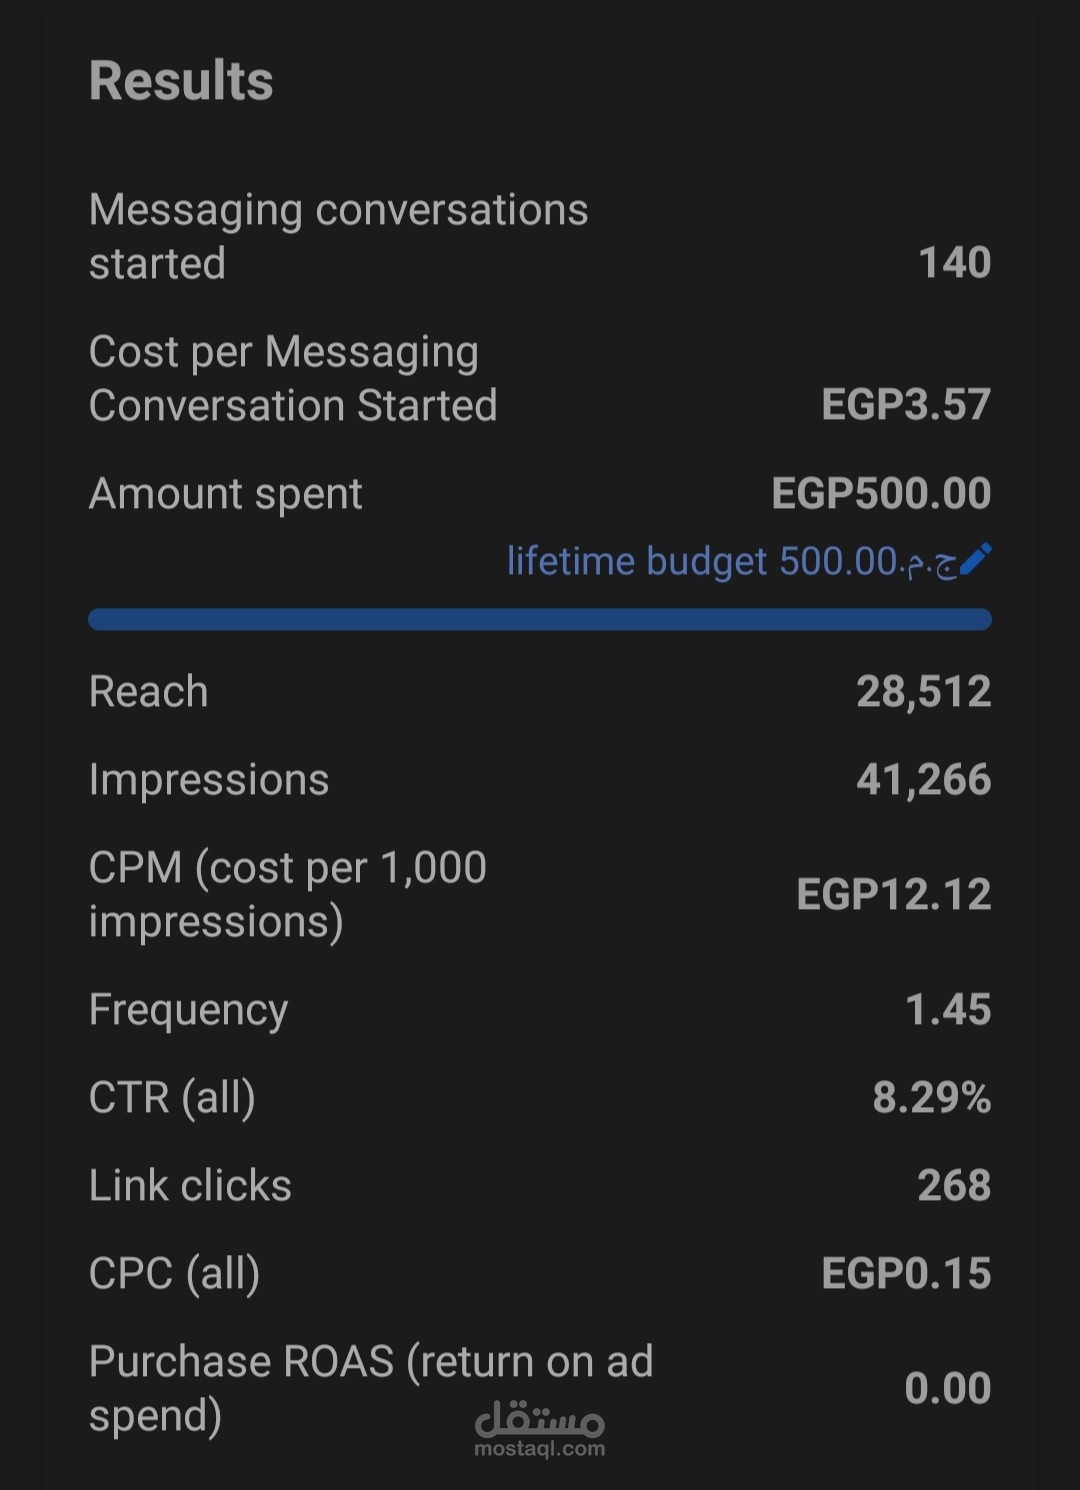Tap the Link clicks label
The width and height of the screenshot is (1080, 1490).
coord(190,1186)
